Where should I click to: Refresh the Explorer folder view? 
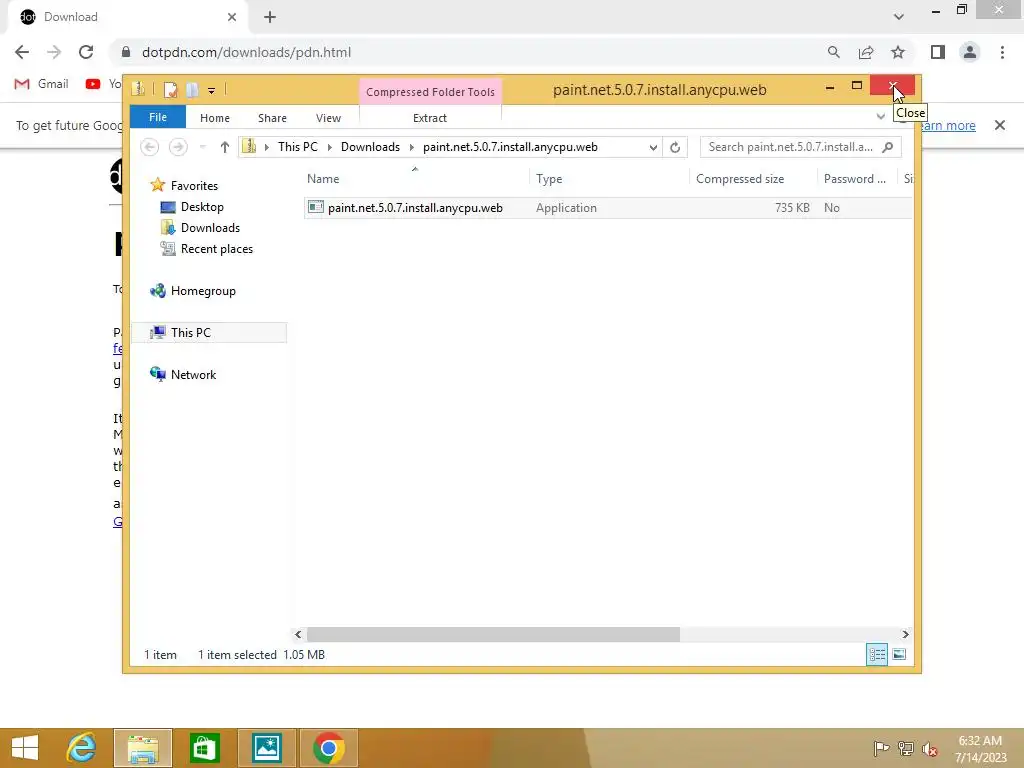point(675,148)
